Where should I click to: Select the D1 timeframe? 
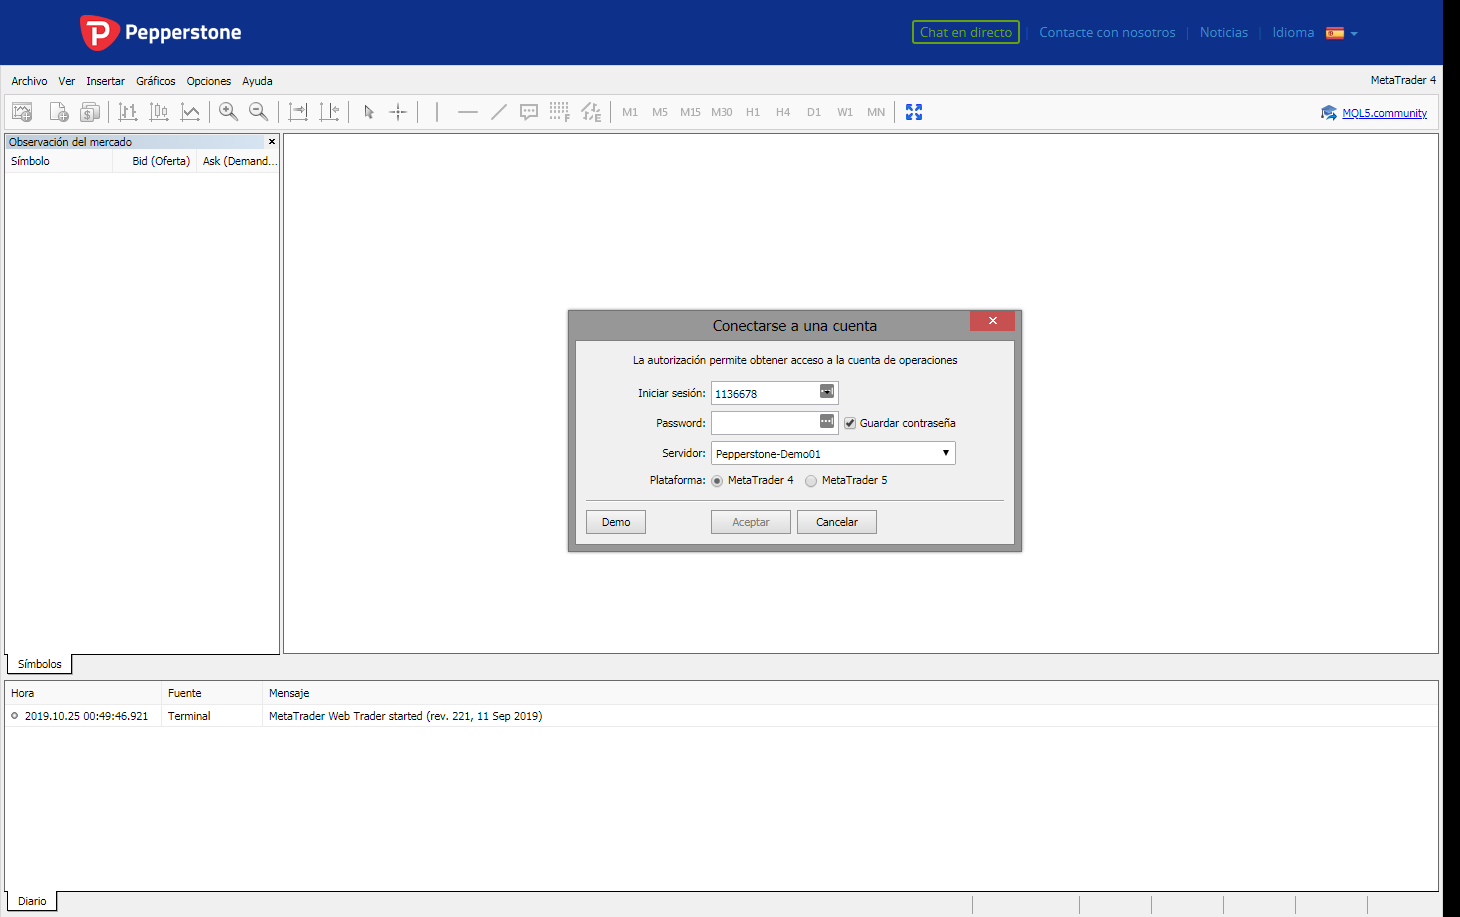point(814,112)
